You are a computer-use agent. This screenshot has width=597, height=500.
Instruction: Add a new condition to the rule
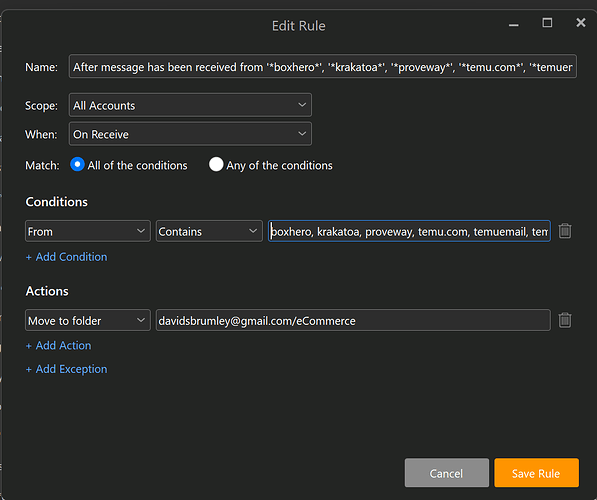tap(66, 257)
